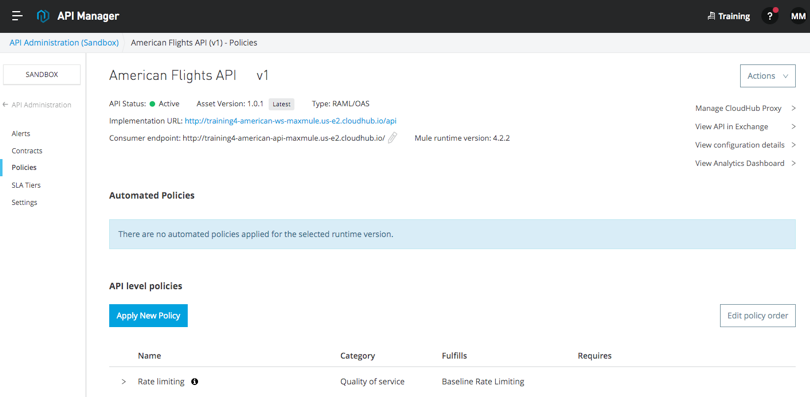Expand the Rate limiting policy row

(x=123, y=382)
